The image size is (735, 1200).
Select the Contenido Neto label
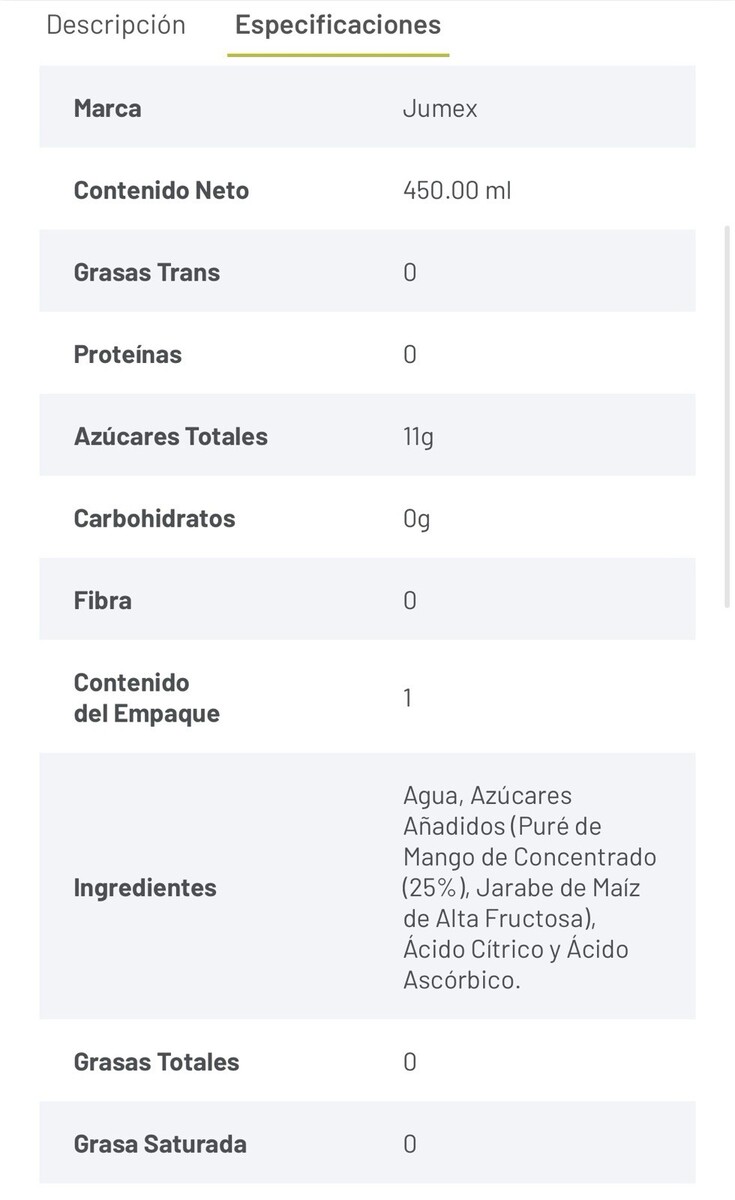(x=161, y=190)
